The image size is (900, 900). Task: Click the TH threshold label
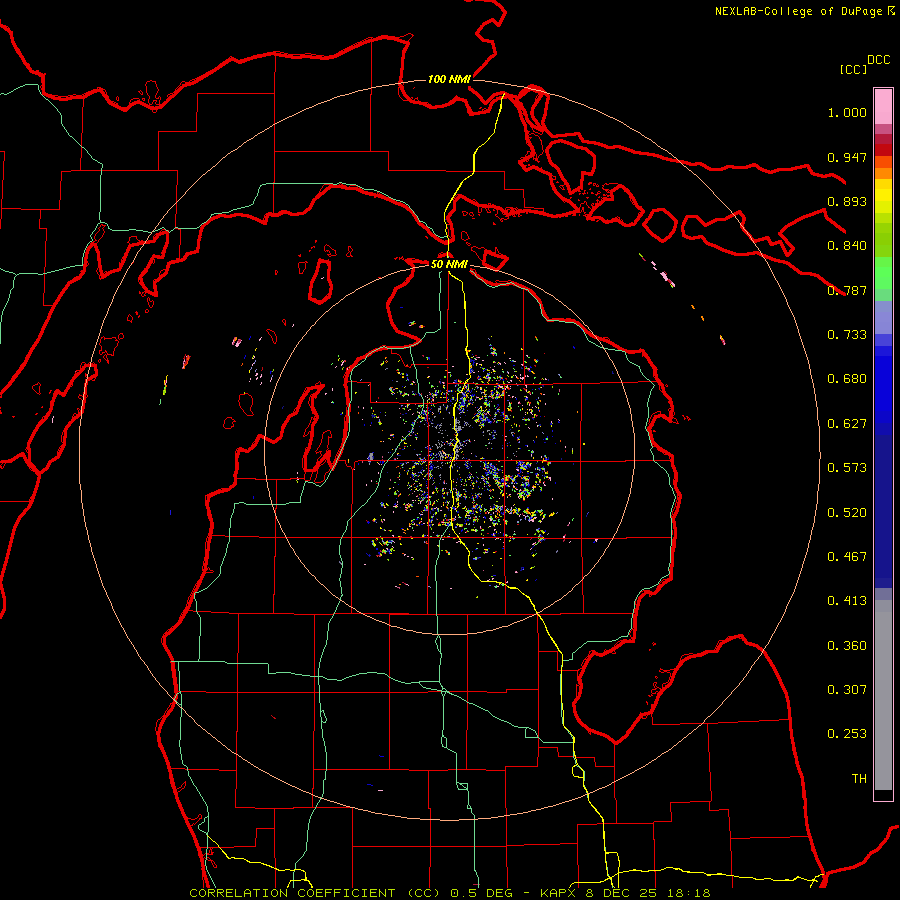[859, 779]
